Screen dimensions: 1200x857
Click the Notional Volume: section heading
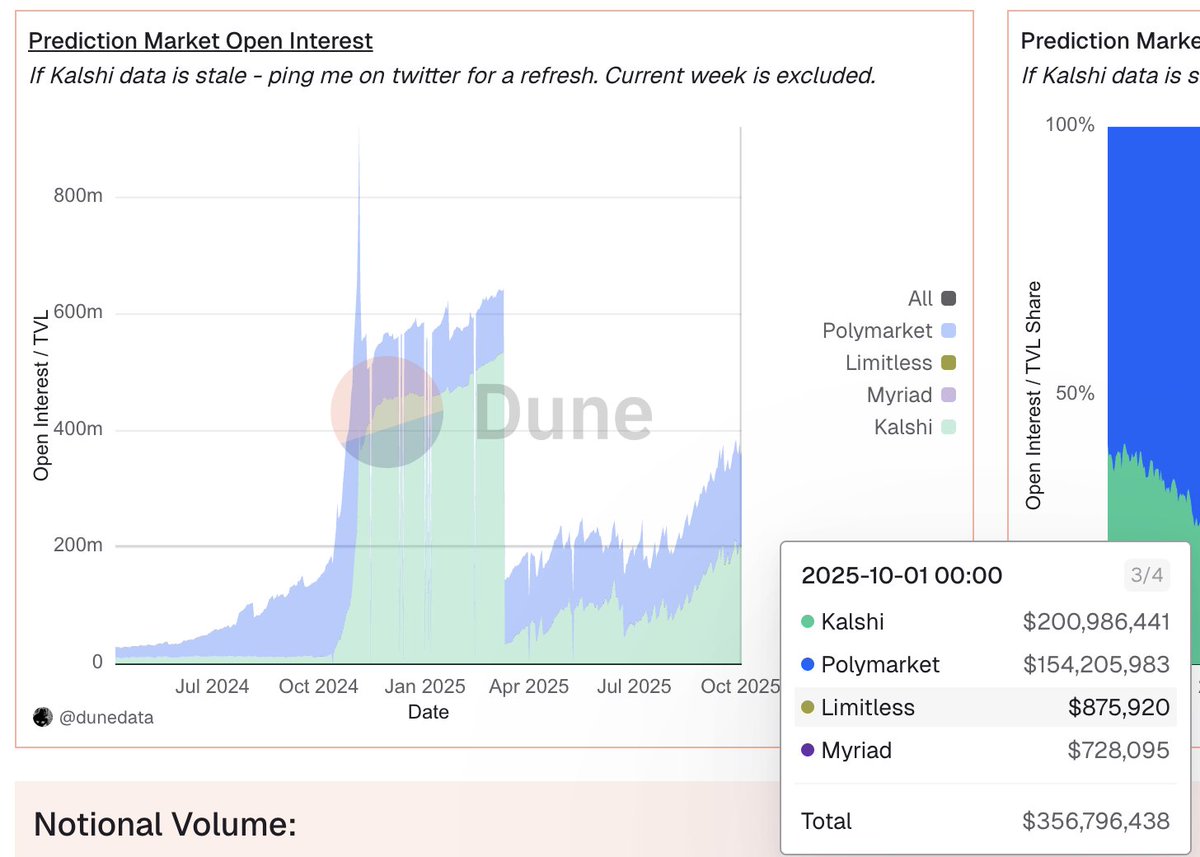(165, 824)
